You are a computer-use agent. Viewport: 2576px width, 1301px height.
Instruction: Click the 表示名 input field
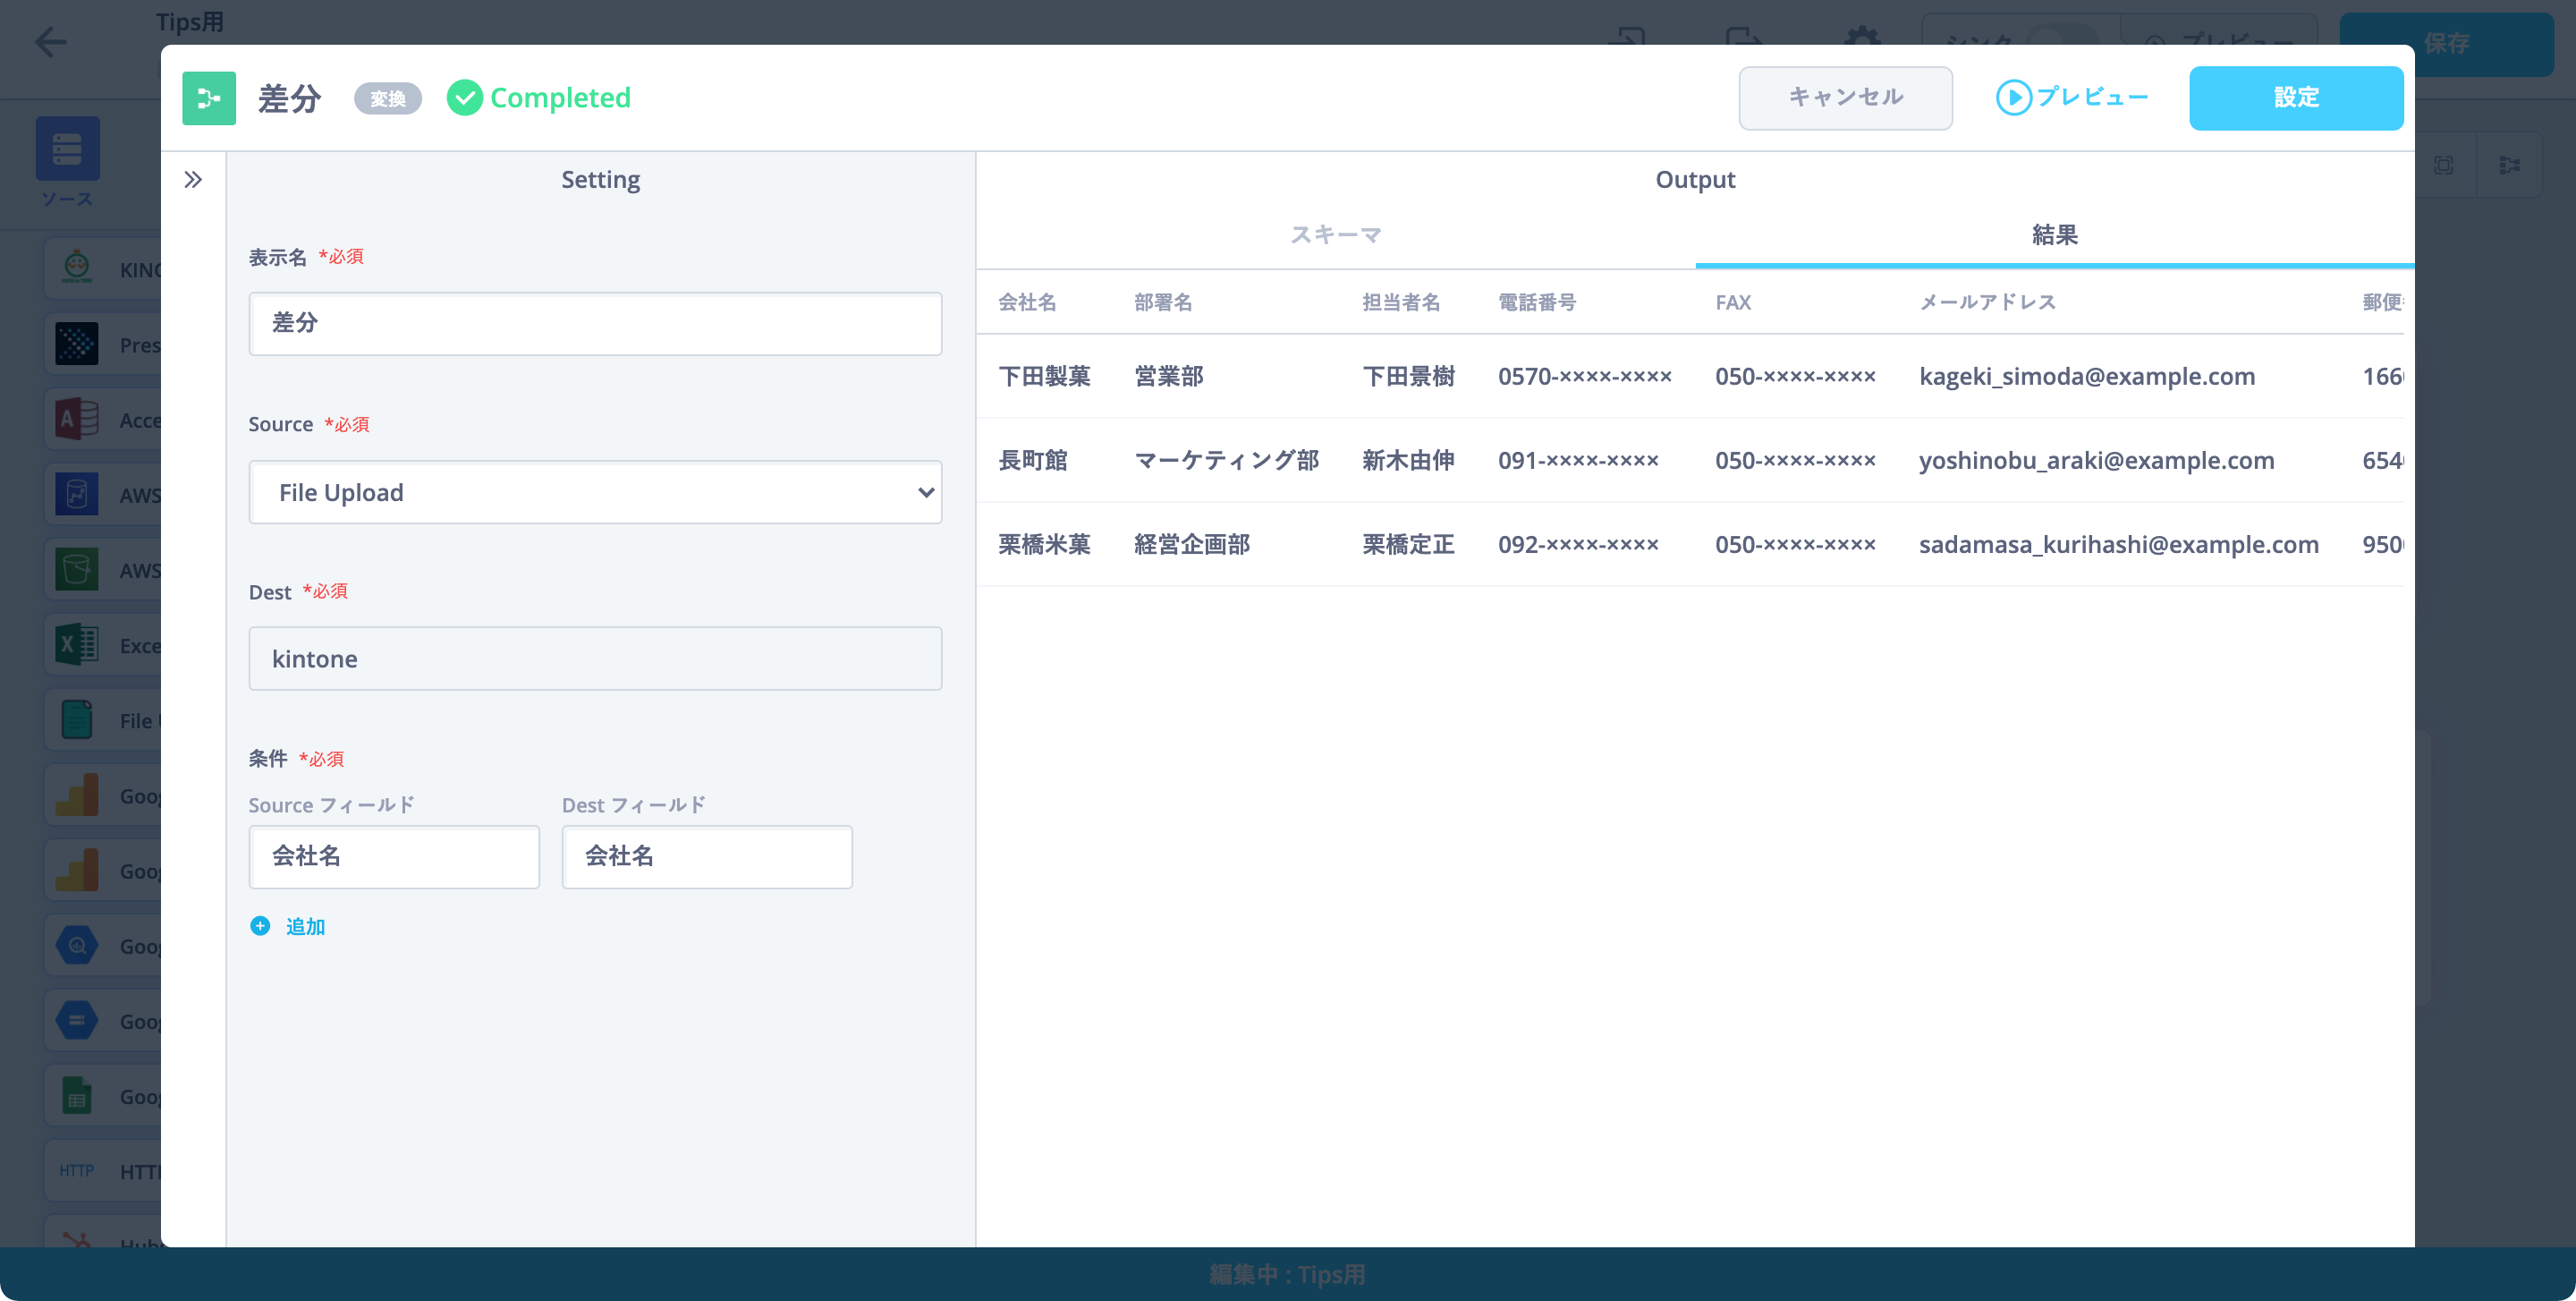(595, 323)
